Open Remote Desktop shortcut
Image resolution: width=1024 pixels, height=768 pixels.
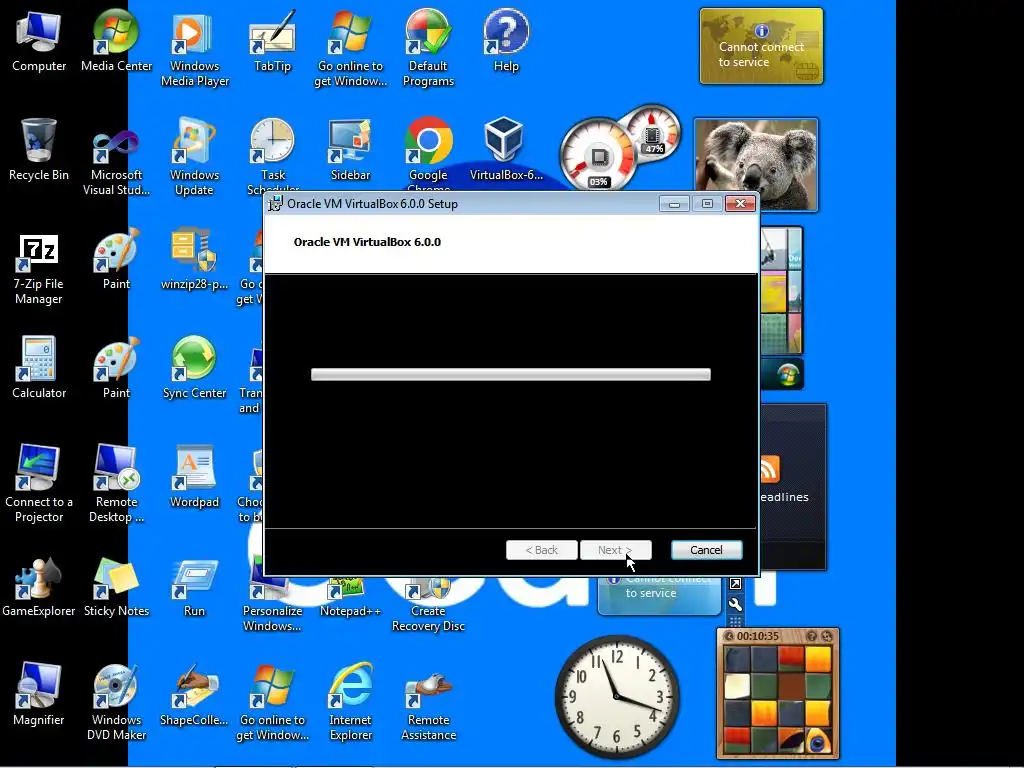click(x=116, y=485)
